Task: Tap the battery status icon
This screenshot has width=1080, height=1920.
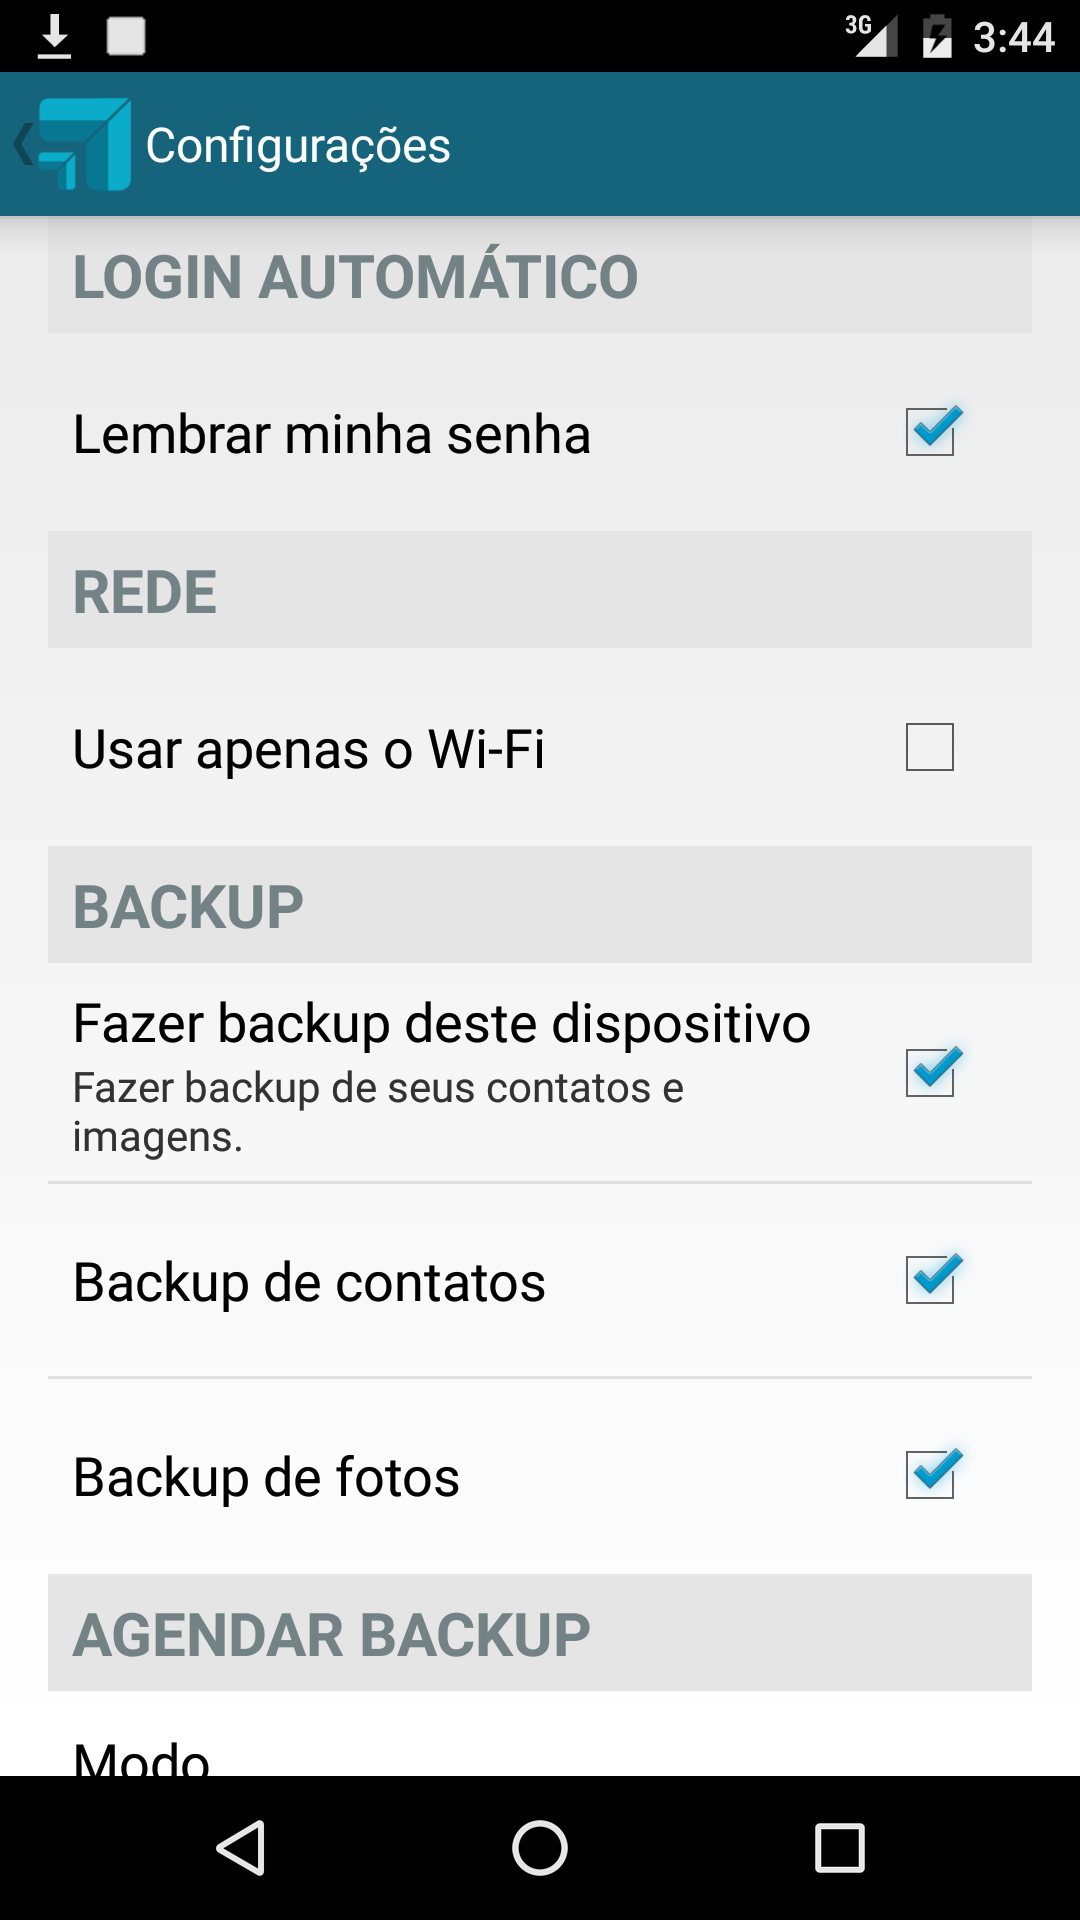Action: pyautogui.click(x=937, y=37)
